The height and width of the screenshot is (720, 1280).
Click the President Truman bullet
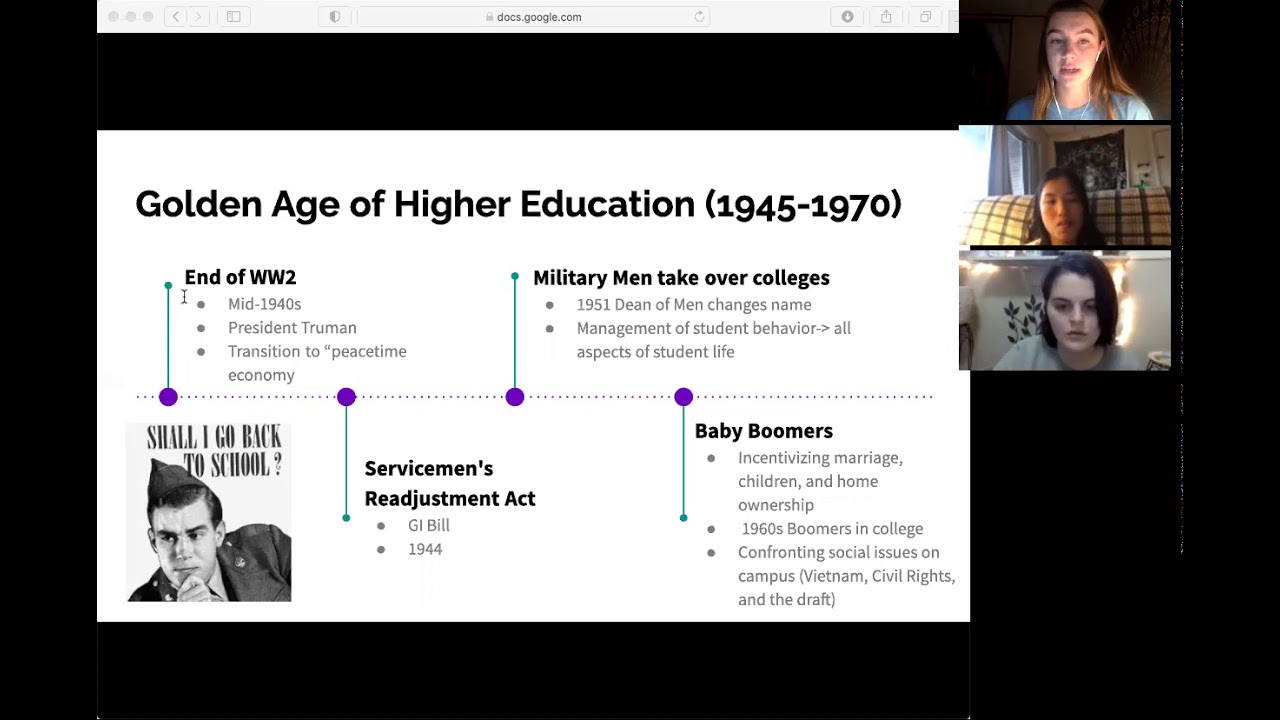point(292,328)
